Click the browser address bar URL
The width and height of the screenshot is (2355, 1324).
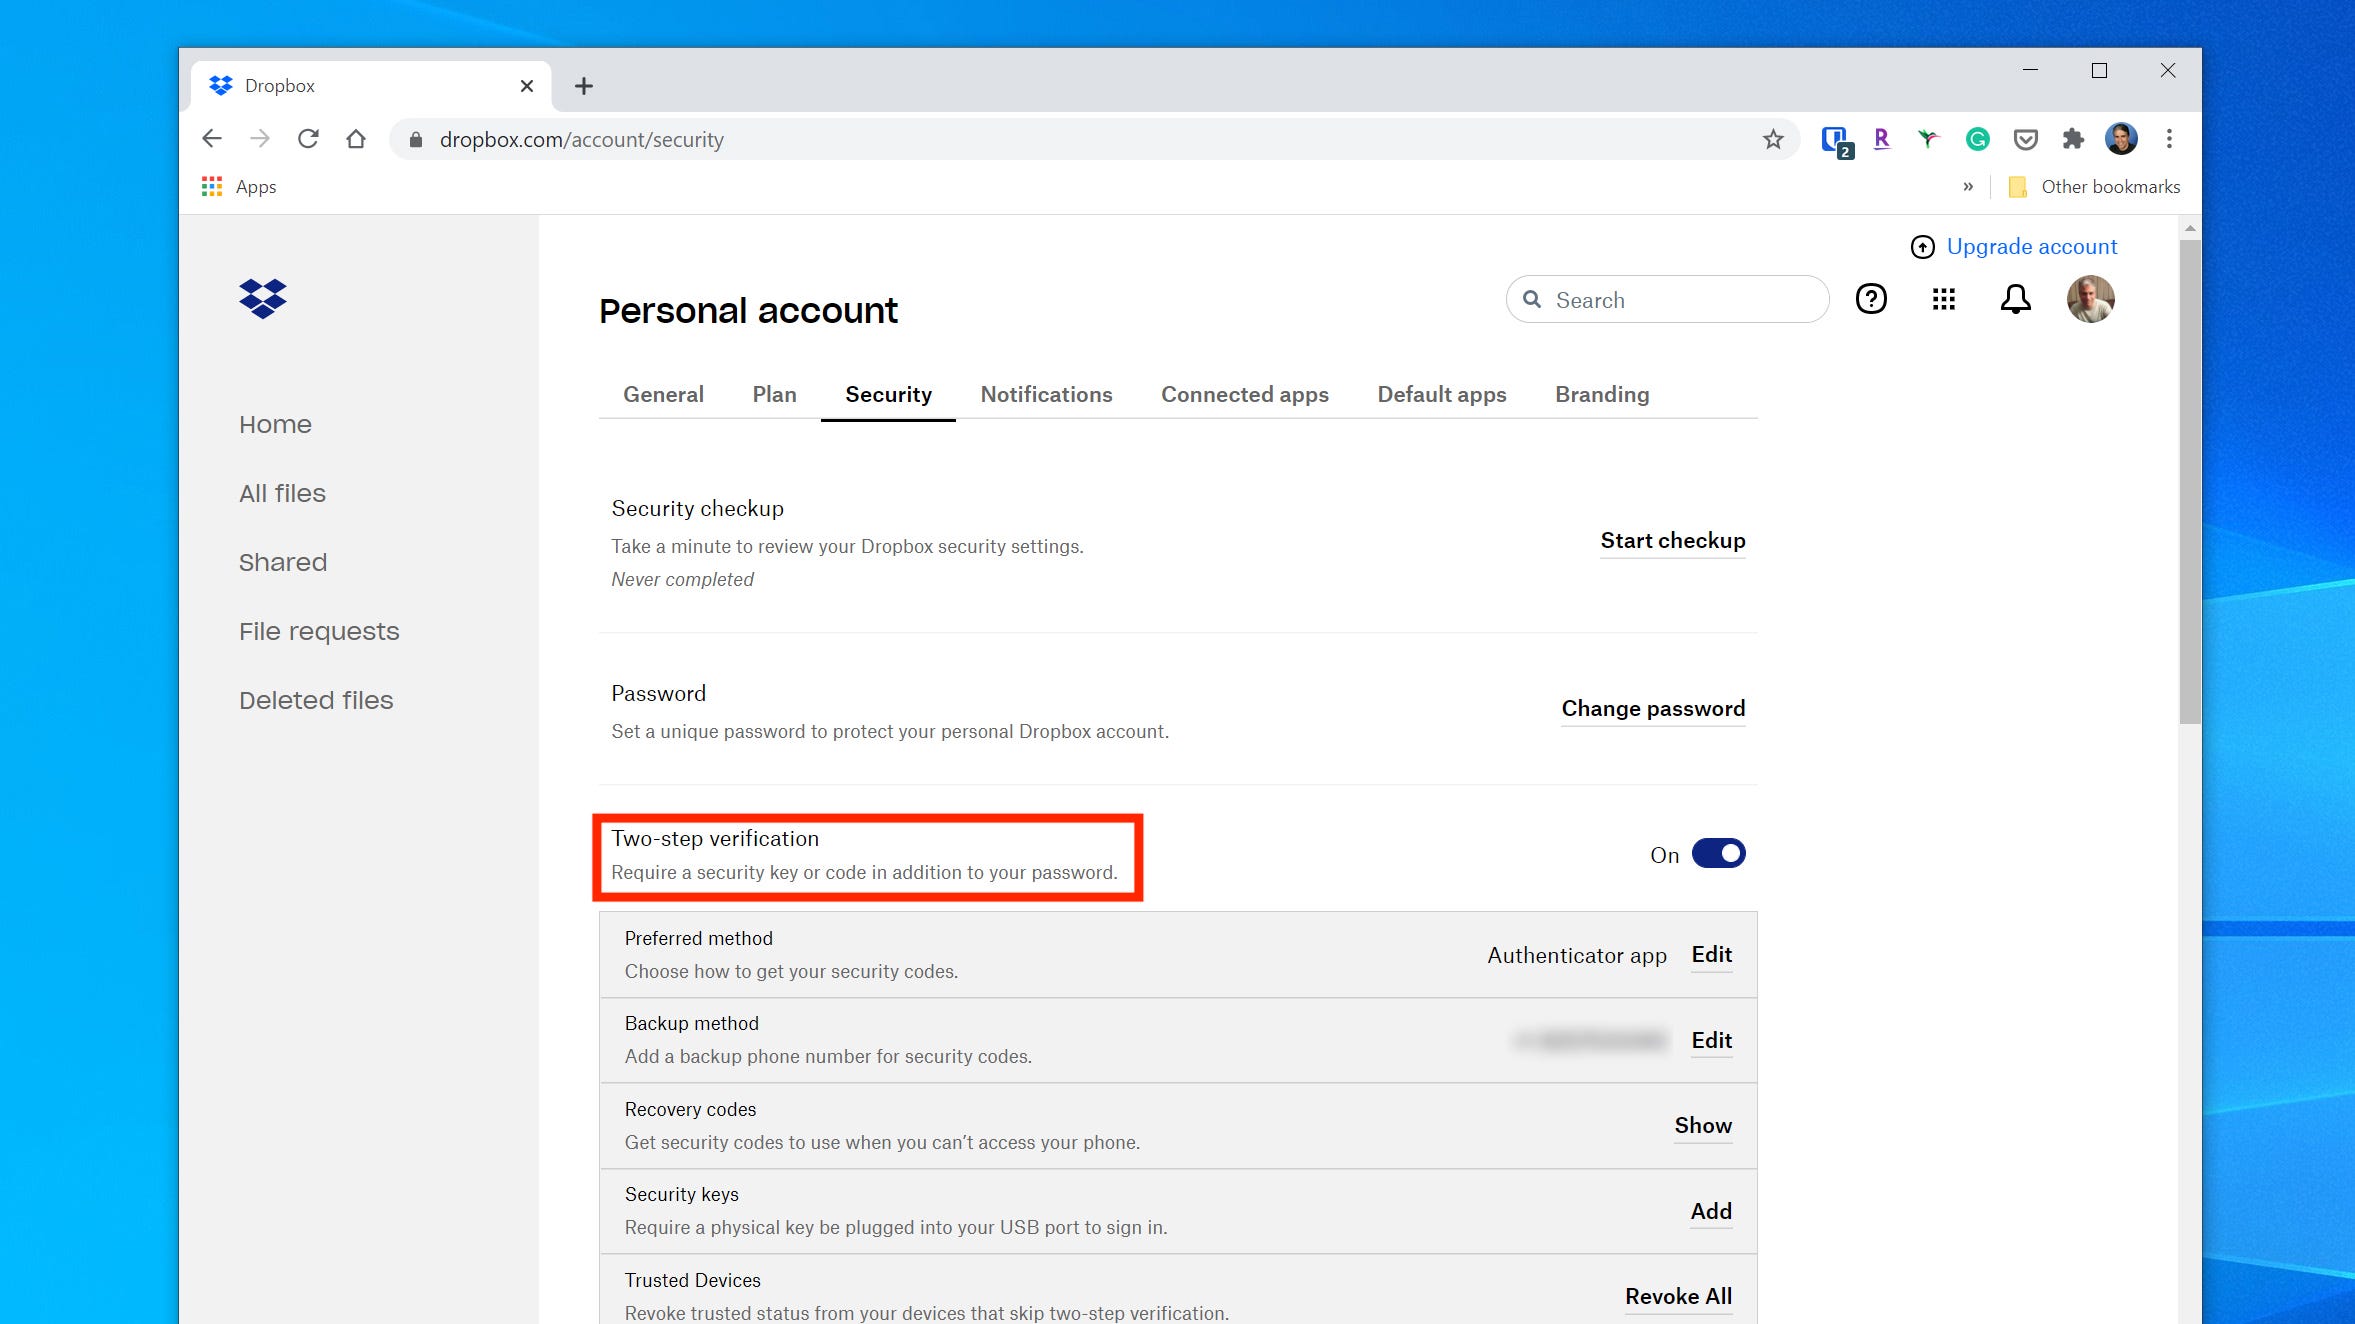pyautogui.click(x=581, y=139)
